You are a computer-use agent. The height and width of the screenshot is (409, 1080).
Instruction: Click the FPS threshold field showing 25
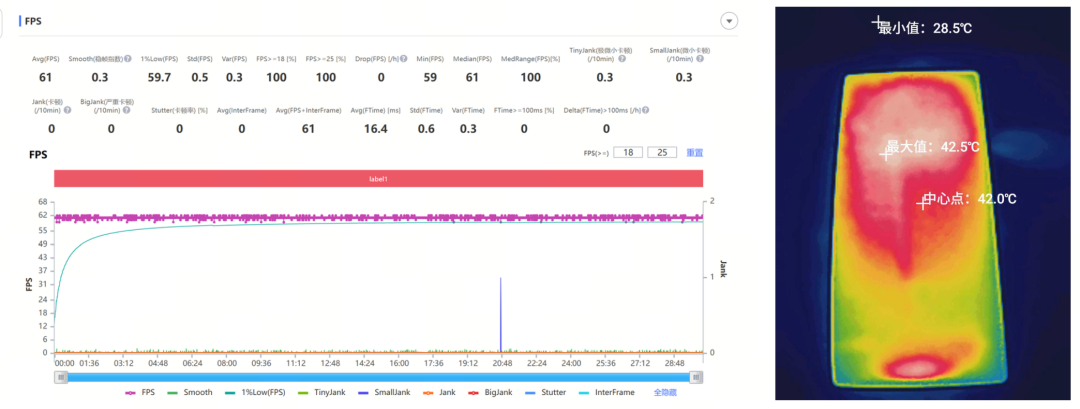[662, 152]
